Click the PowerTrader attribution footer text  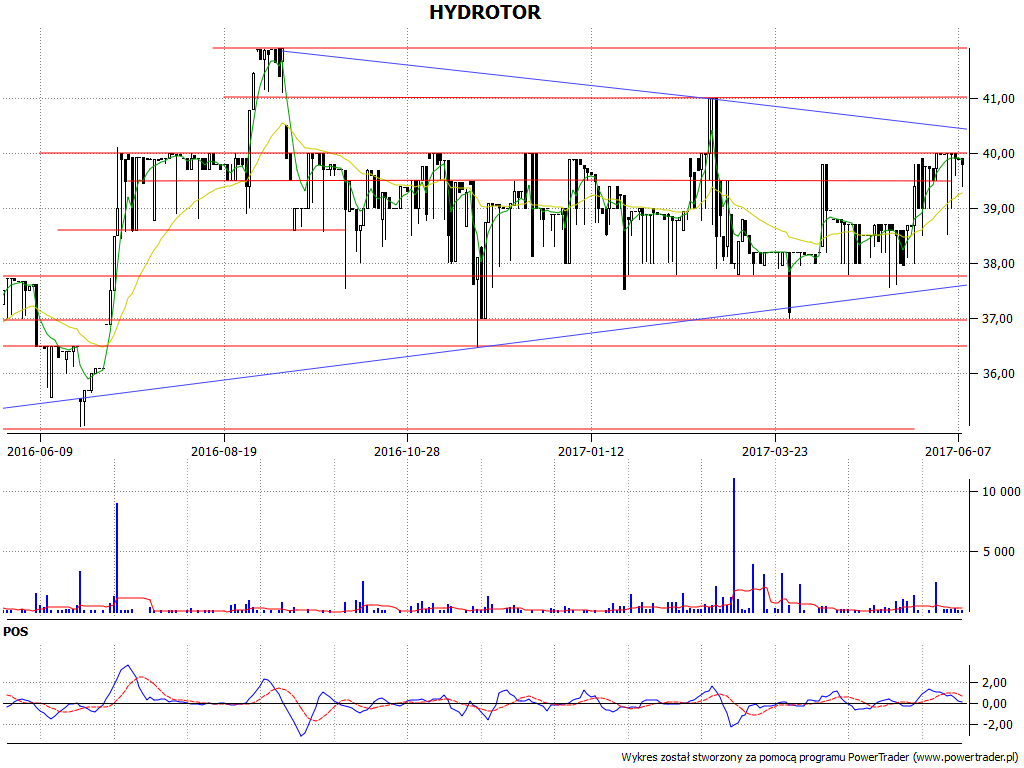tap(819, 758)
